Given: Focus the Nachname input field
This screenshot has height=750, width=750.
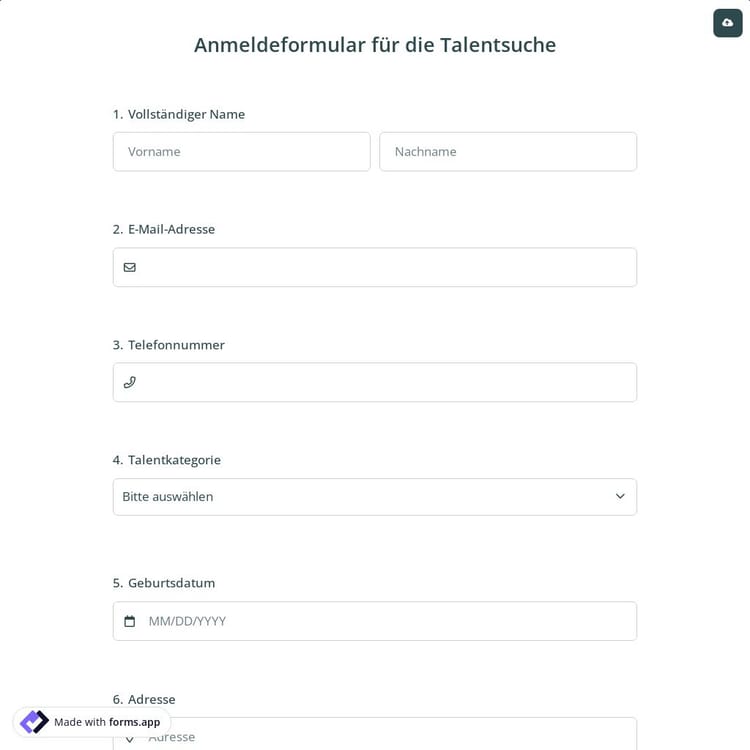Looking at the screenshot, I should (507, 152).
